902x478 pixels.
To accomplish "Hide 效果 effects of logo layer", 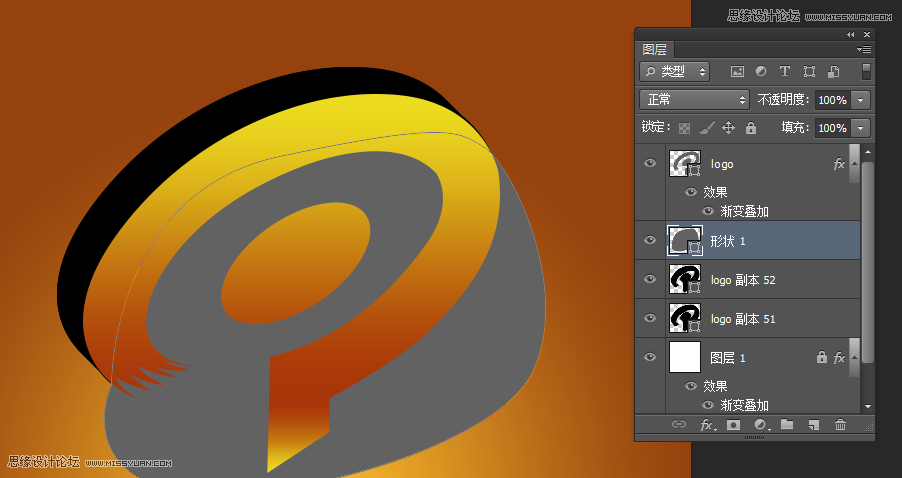I will click(x=691, y=192).
